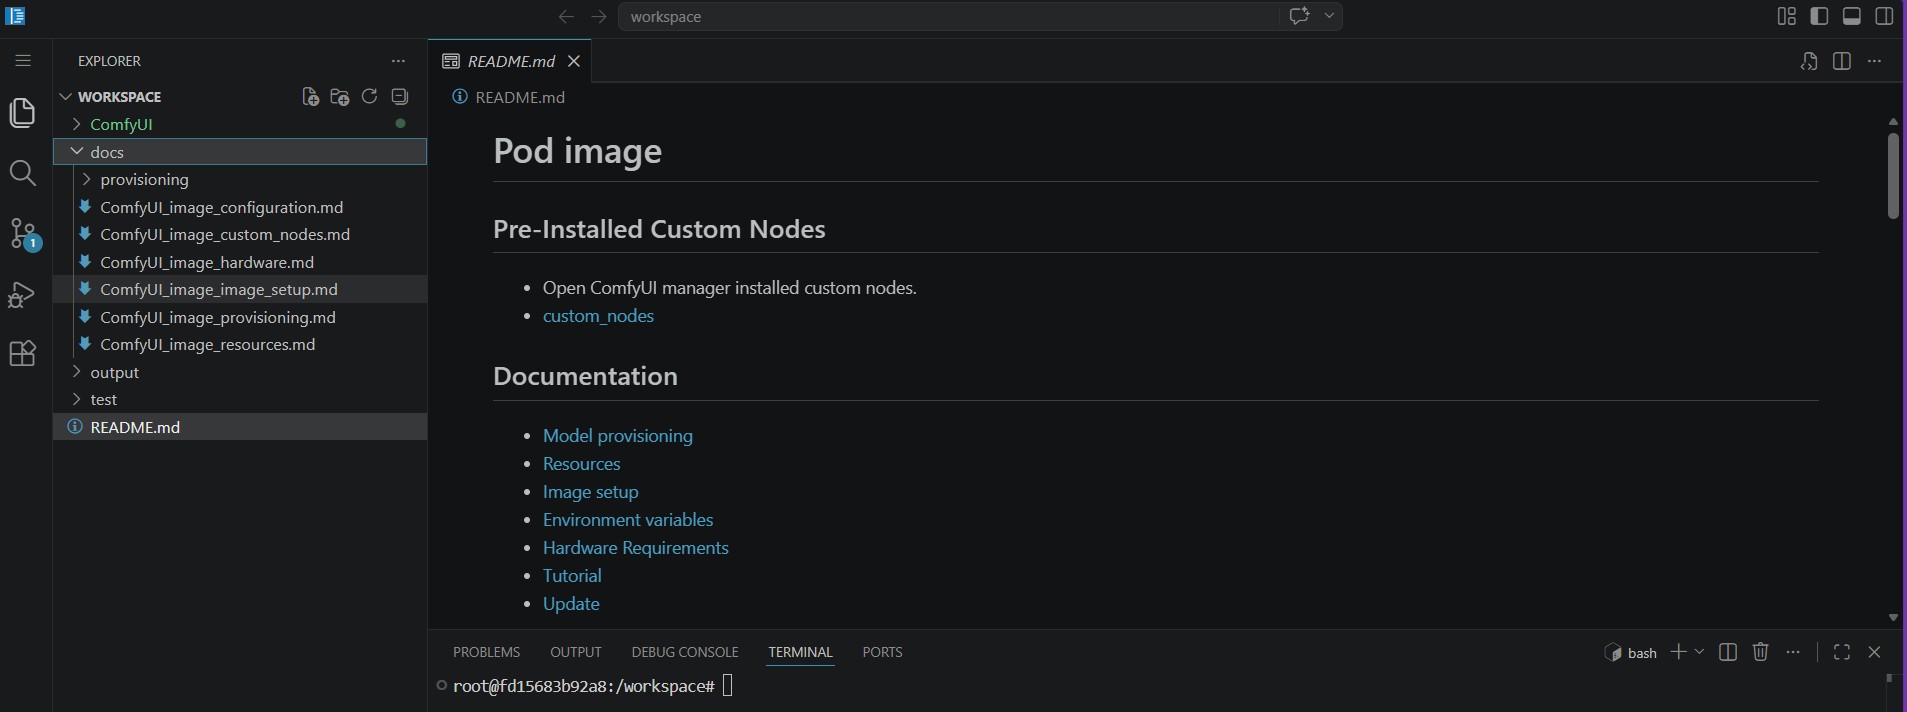Follow the Model provisioning link
The width and height of the screenshot is (1907, 712).
point(618,436)
